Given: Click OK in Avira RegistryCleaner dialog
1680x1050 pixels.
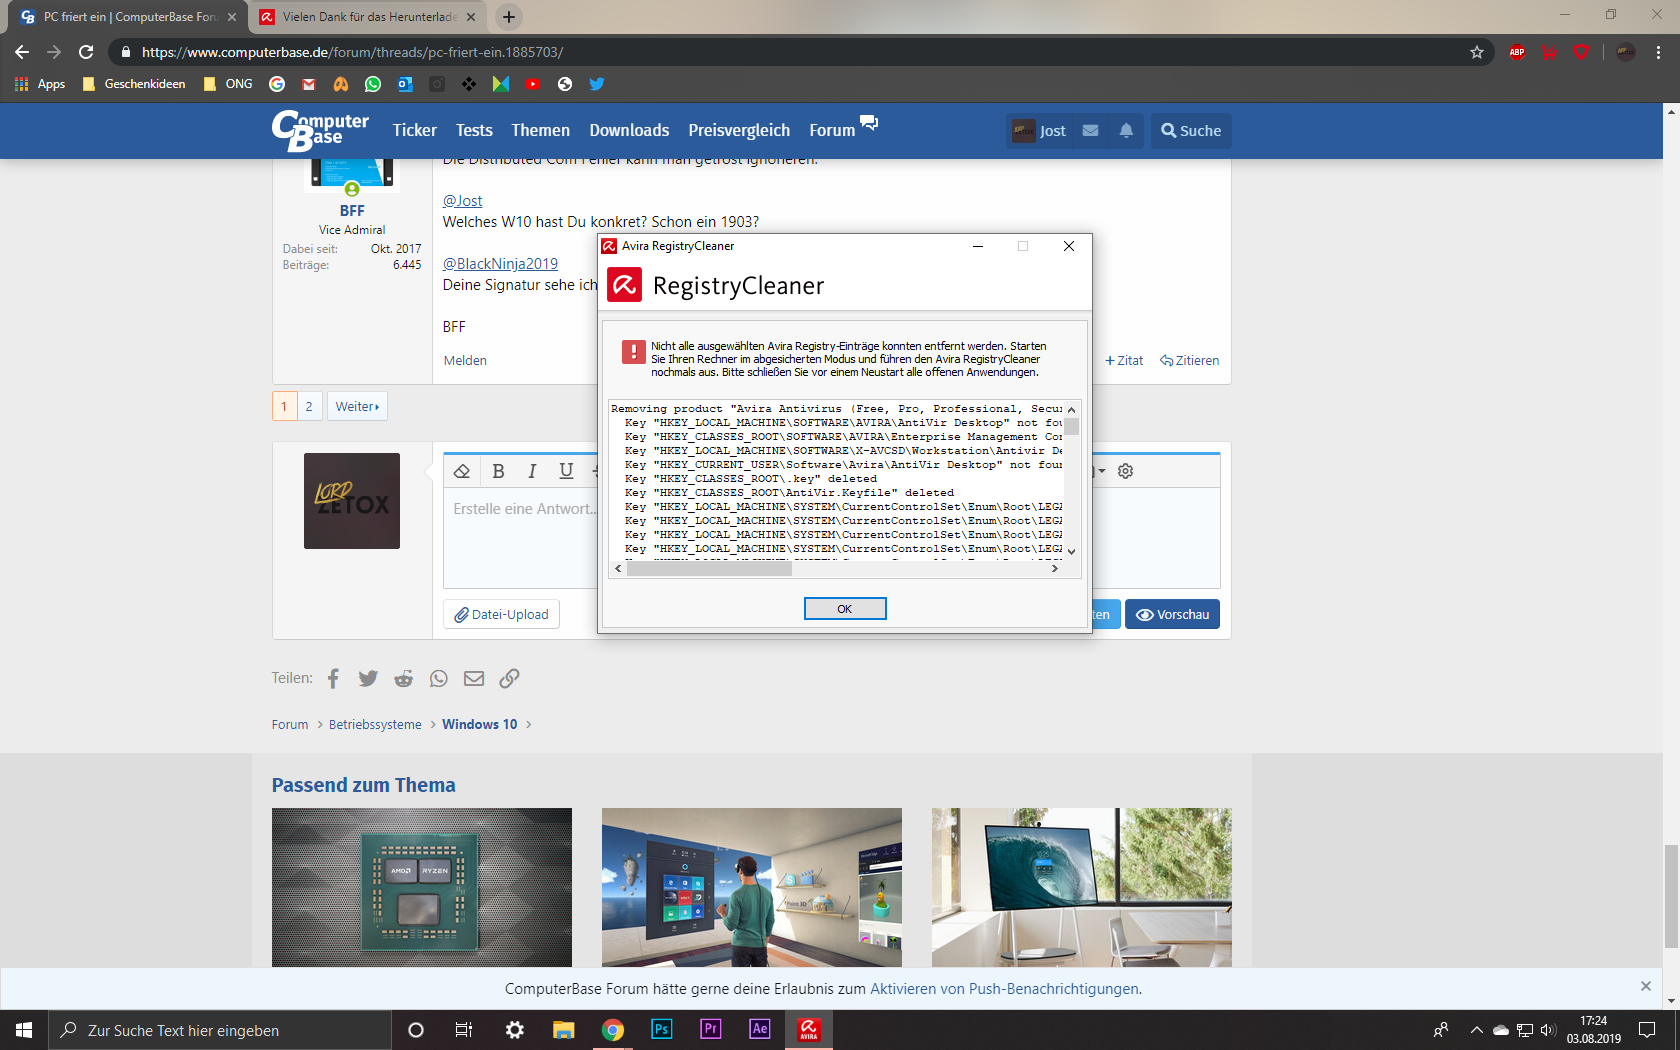Looking at the screenshot, I should click(x=845, y=609).
